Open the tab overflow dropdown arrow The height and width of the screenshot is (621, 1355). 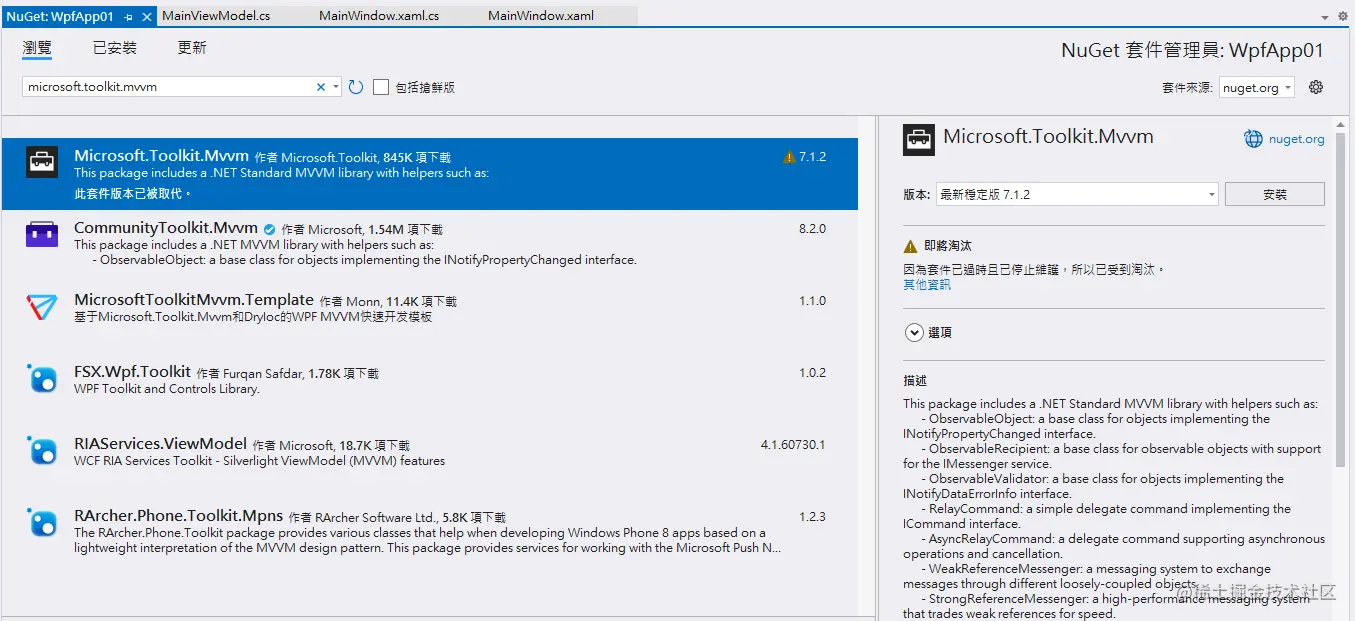pos(1326,17)
